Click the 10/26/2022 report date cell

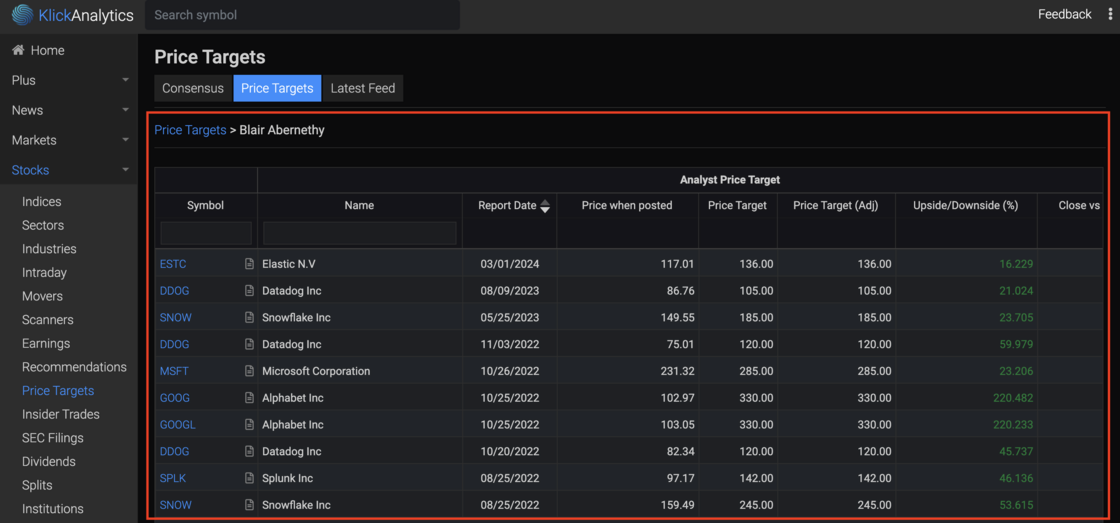pos(509,371)
